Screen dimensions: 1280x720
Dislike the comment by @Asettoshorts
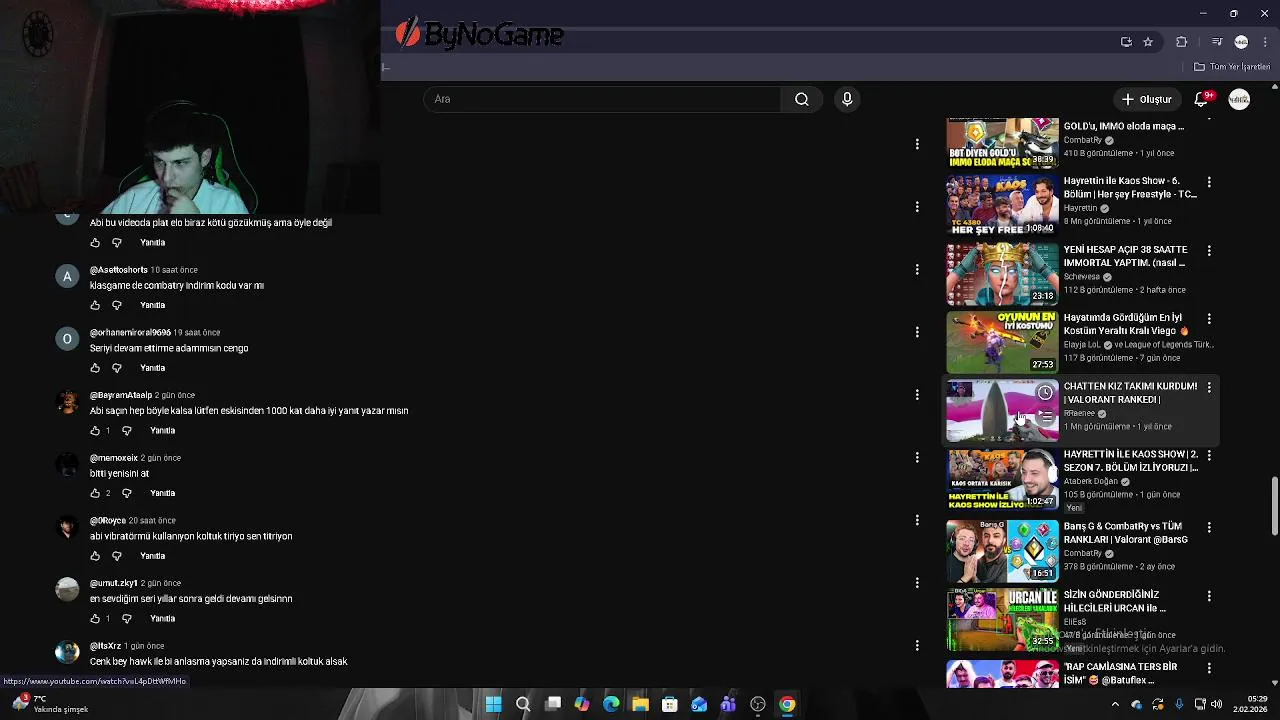117,305
